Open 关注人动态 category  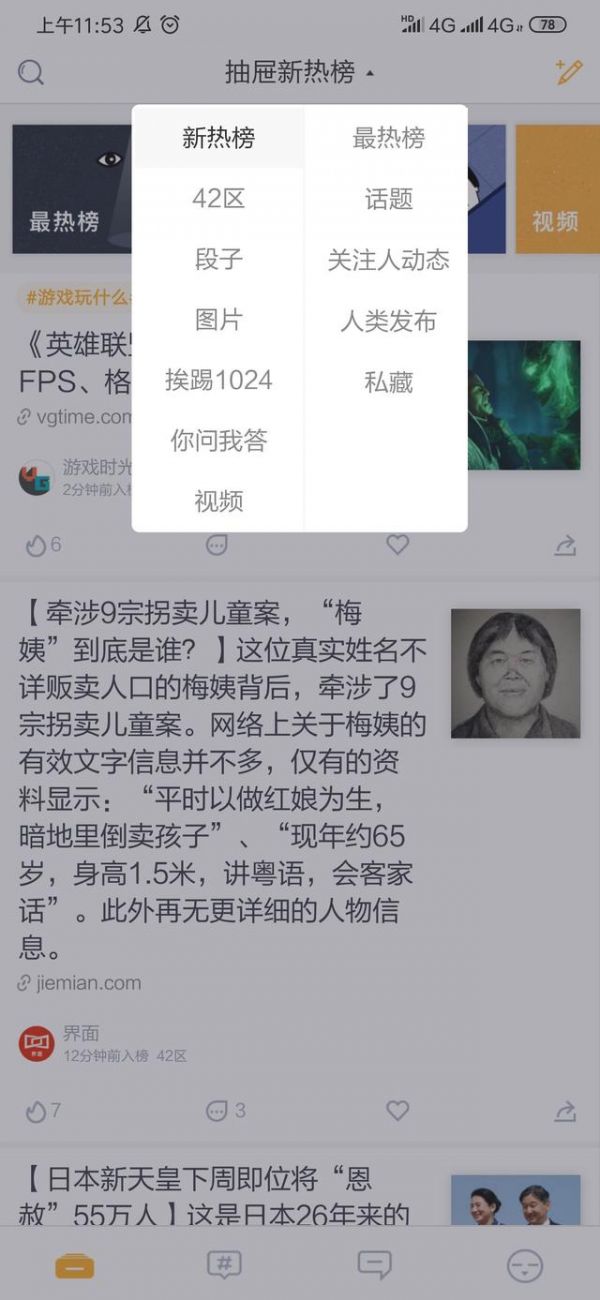point(388,260)
